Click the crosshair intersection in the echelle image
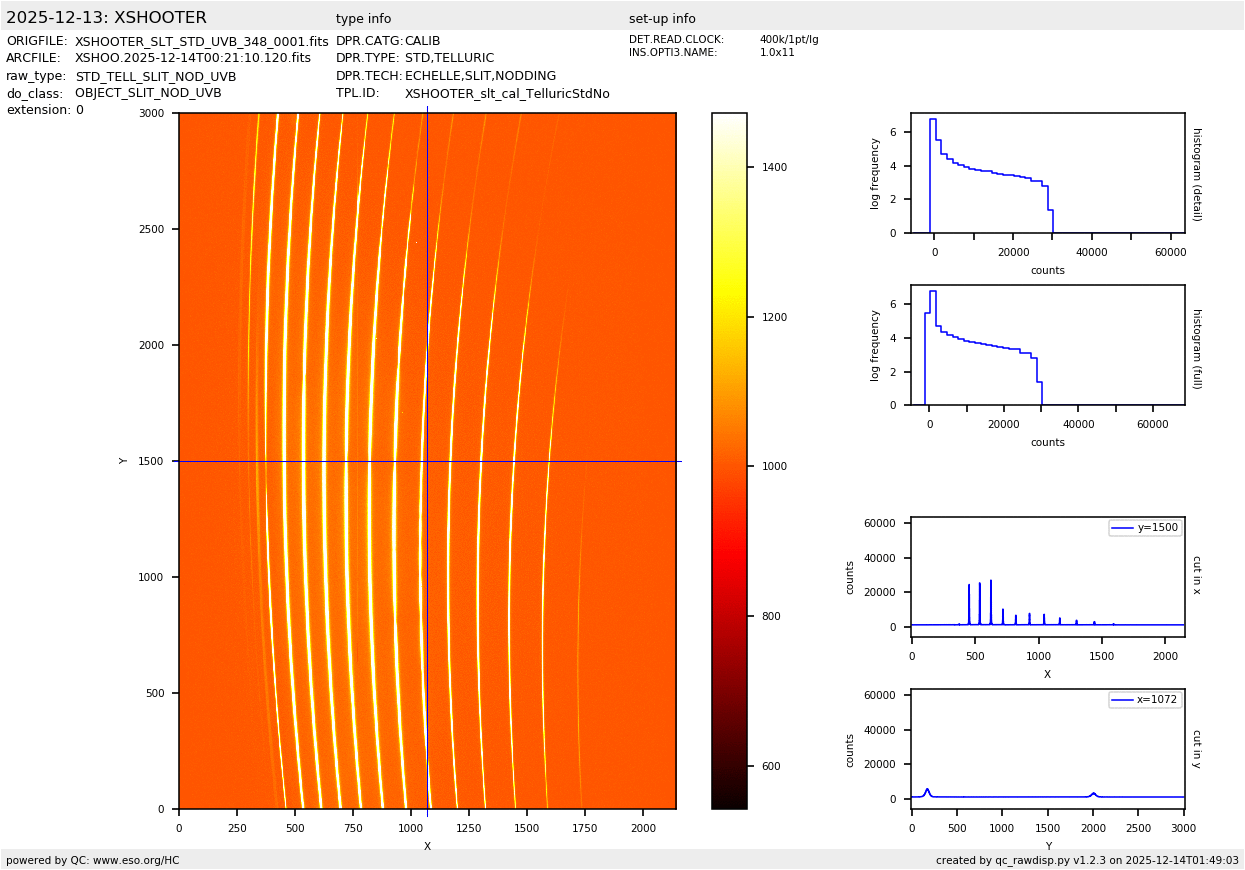The width and height of the screenshot is (1245, 870). pos(427,461)
